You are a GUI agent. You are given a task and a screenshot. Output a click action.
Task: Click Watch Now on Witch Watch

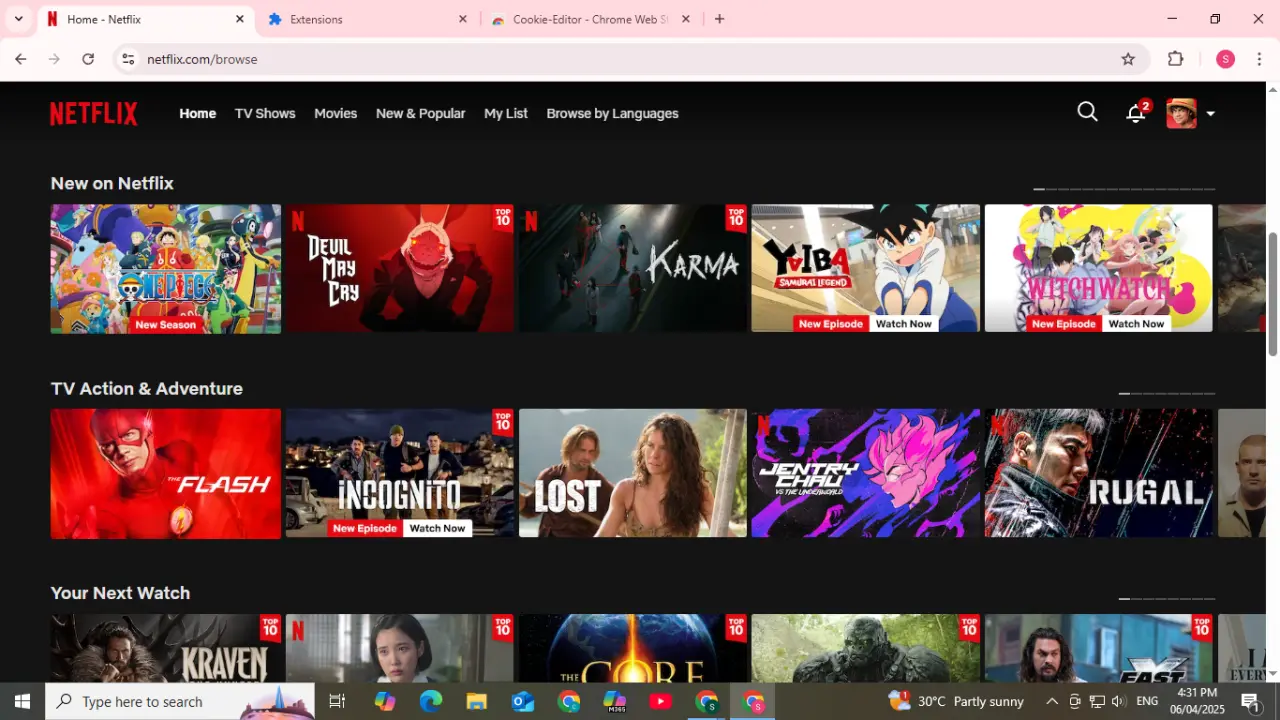[1137, 324]
